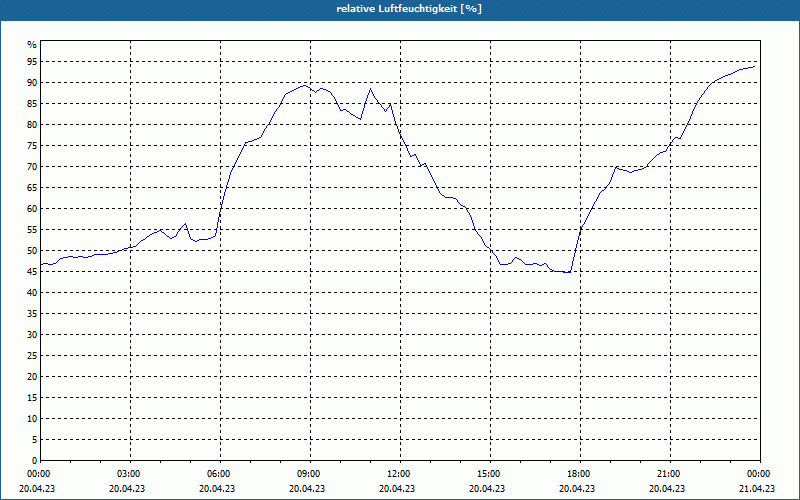
Task: Click the 20 y-axis value
Action: click(x=32, y=377)
